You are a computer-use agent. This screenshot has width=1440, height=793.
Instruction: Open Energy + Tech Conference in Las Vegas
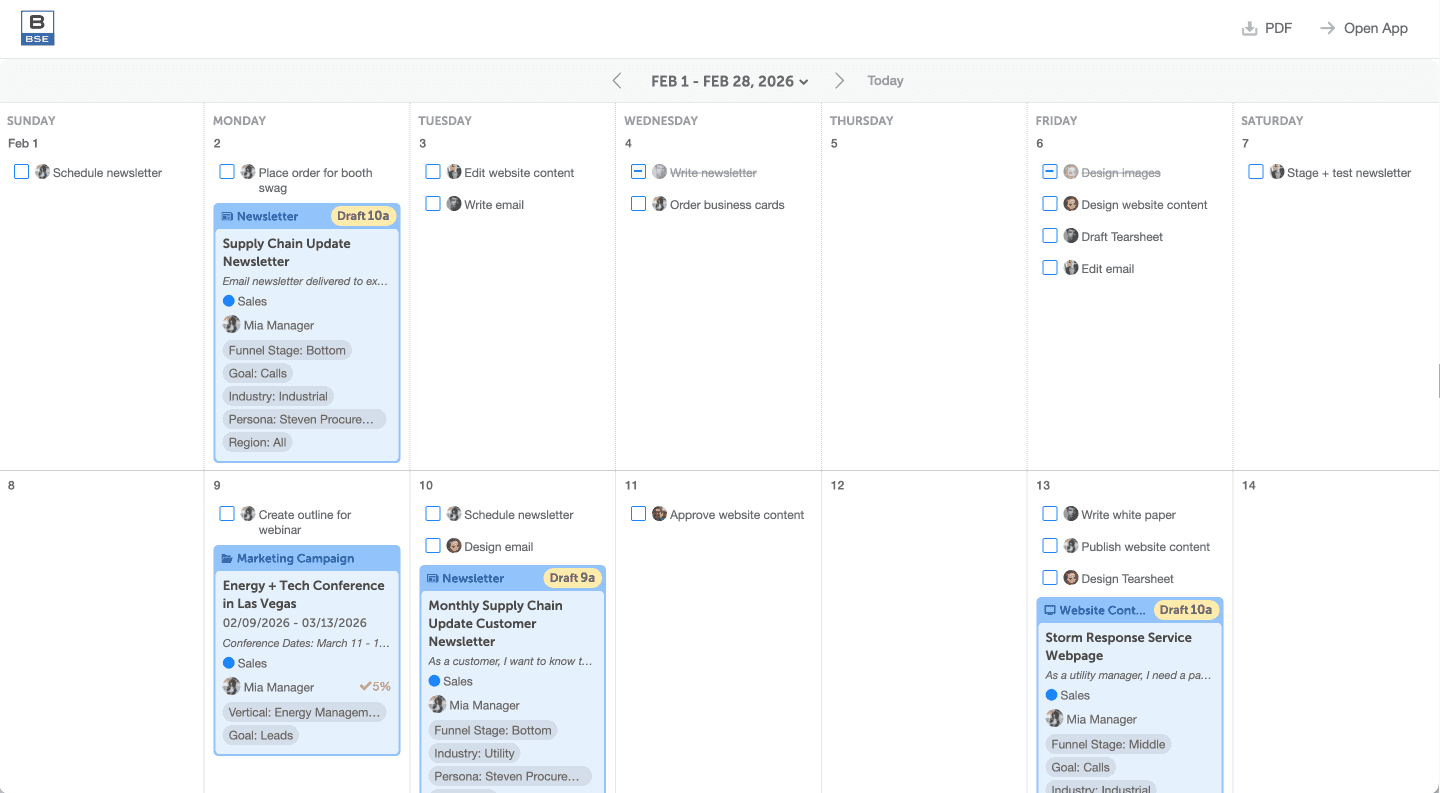pyautogui.click(x=303, y=594)
